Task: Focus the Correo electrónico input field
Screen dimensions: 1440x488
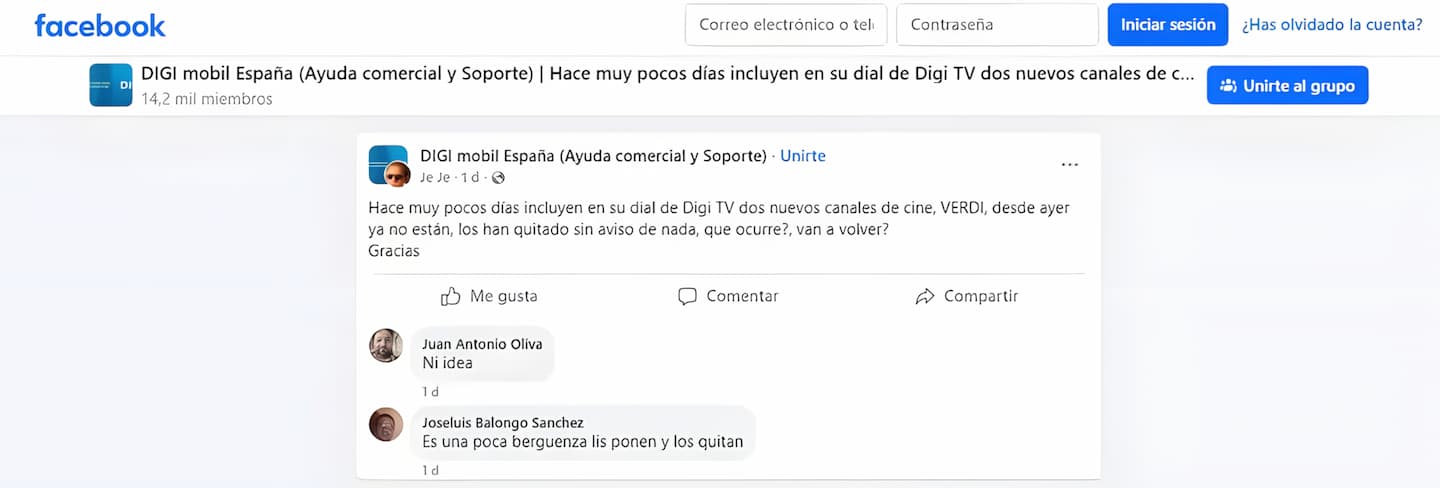Action: click(786, 25)
